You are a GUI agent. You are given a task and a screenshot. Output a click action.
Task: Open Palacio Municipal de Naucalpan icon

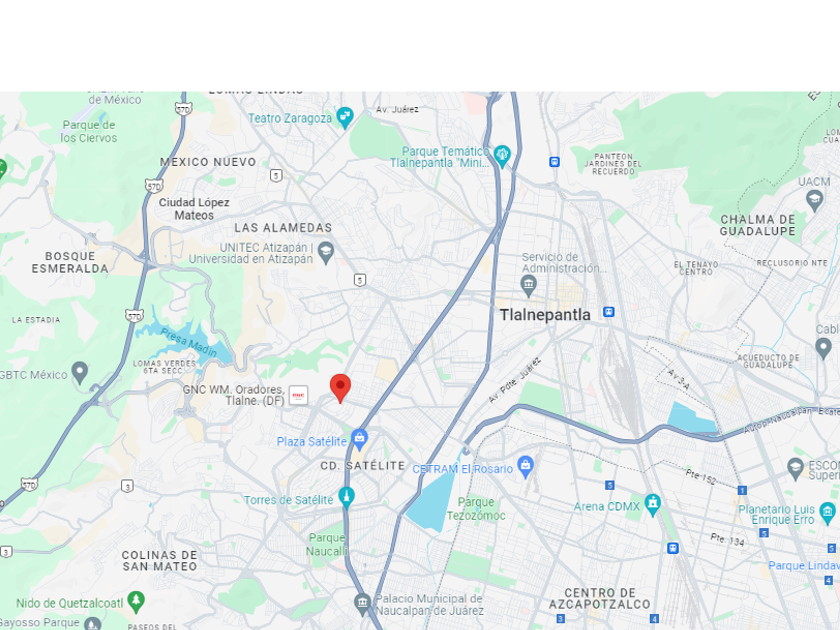point(363,603)
